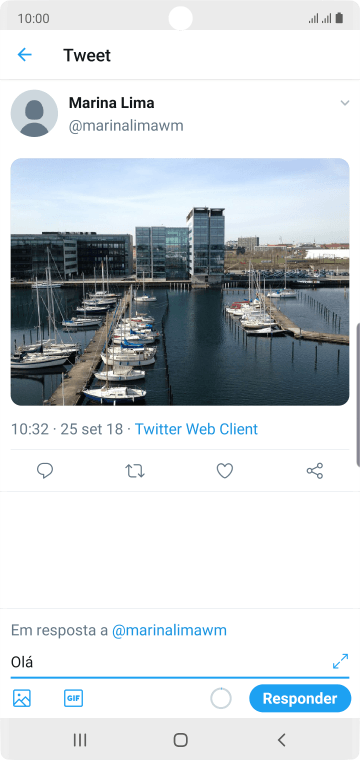This screenshot has height=760, width=360.
Task: Open Android recent apps button
Action: point(80,740)
